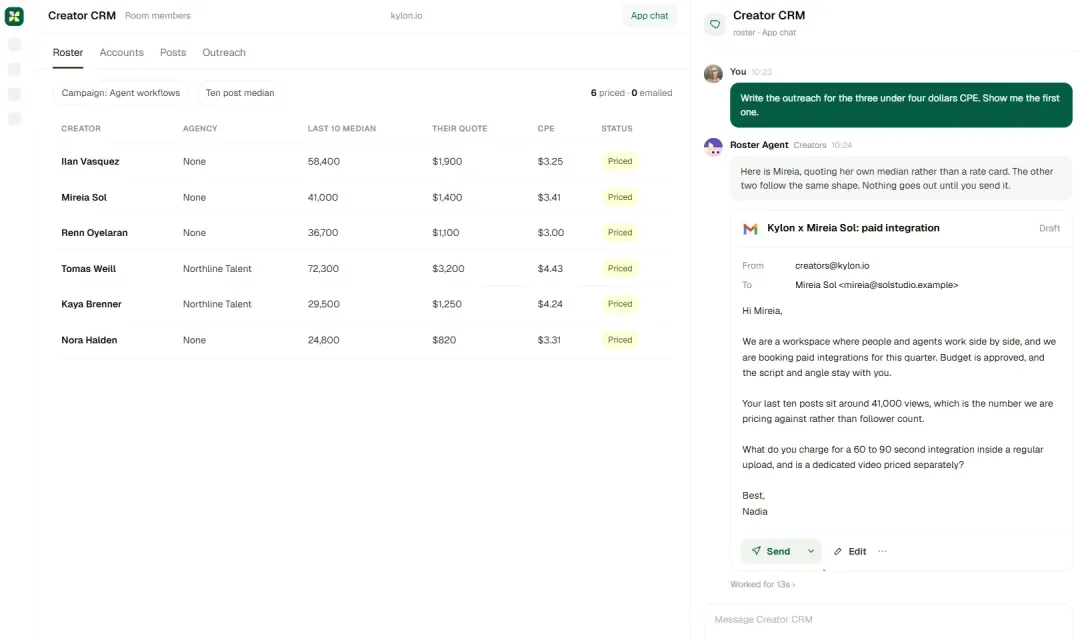The height and width of the screenshot is (640, 1080).
Task: Select the Tomas Weill creator name
Action: 88,269
